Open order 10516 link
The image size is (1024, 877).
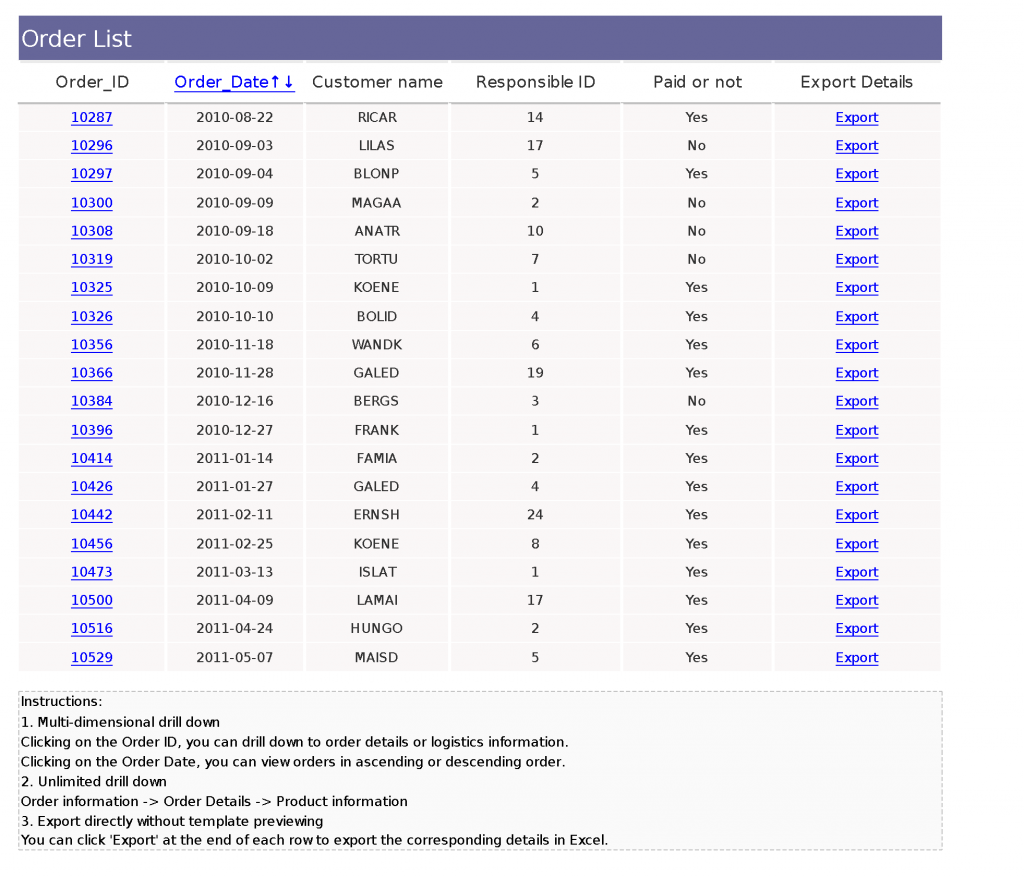tap(91, 628)
